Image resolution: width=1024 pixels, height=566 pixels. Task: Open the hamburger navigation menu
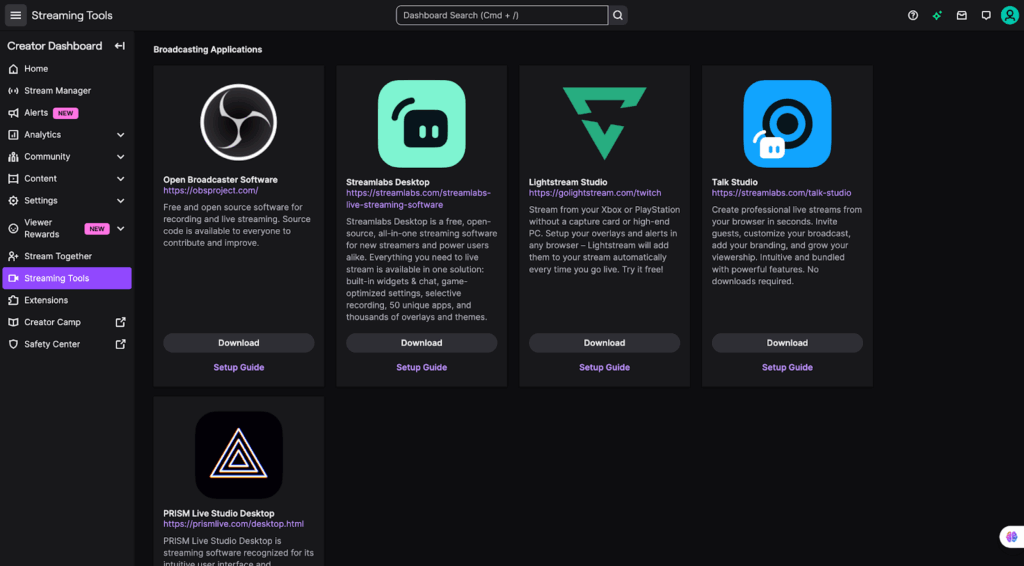tap(16, 16)
